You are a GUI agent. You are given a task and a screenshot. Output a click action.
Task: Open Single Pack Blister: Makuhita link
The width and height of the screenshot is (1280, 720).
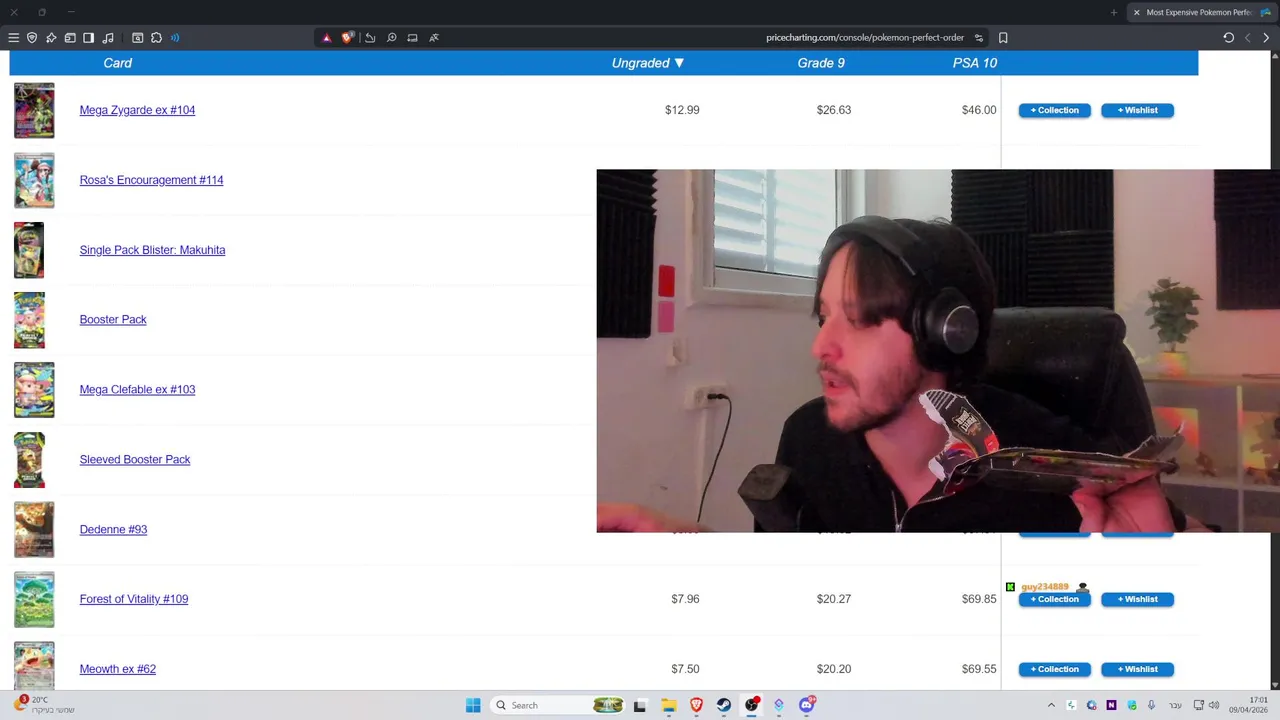pos(152,250)
